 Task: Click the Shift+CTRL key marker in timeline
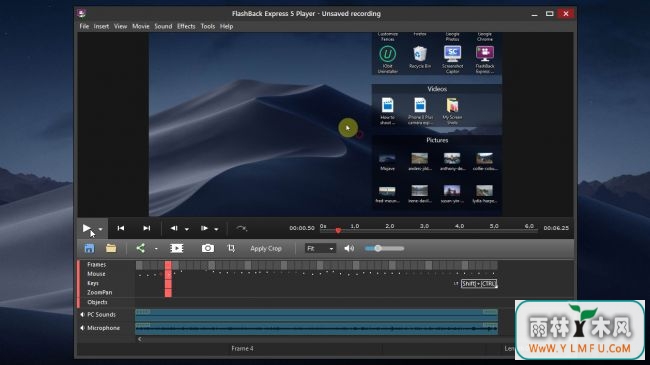479,284
